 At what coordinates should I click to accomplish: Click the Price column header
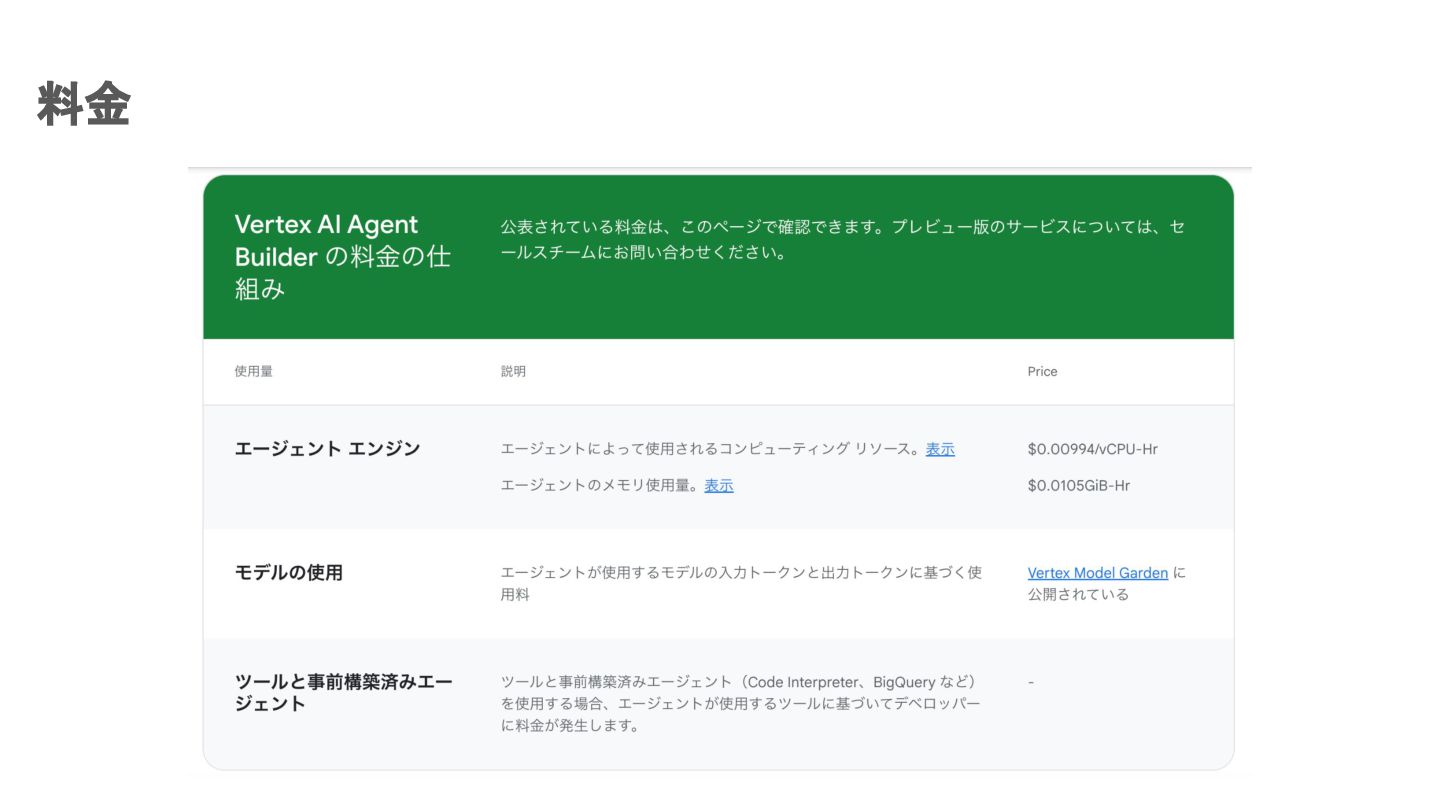point(1042,372)
